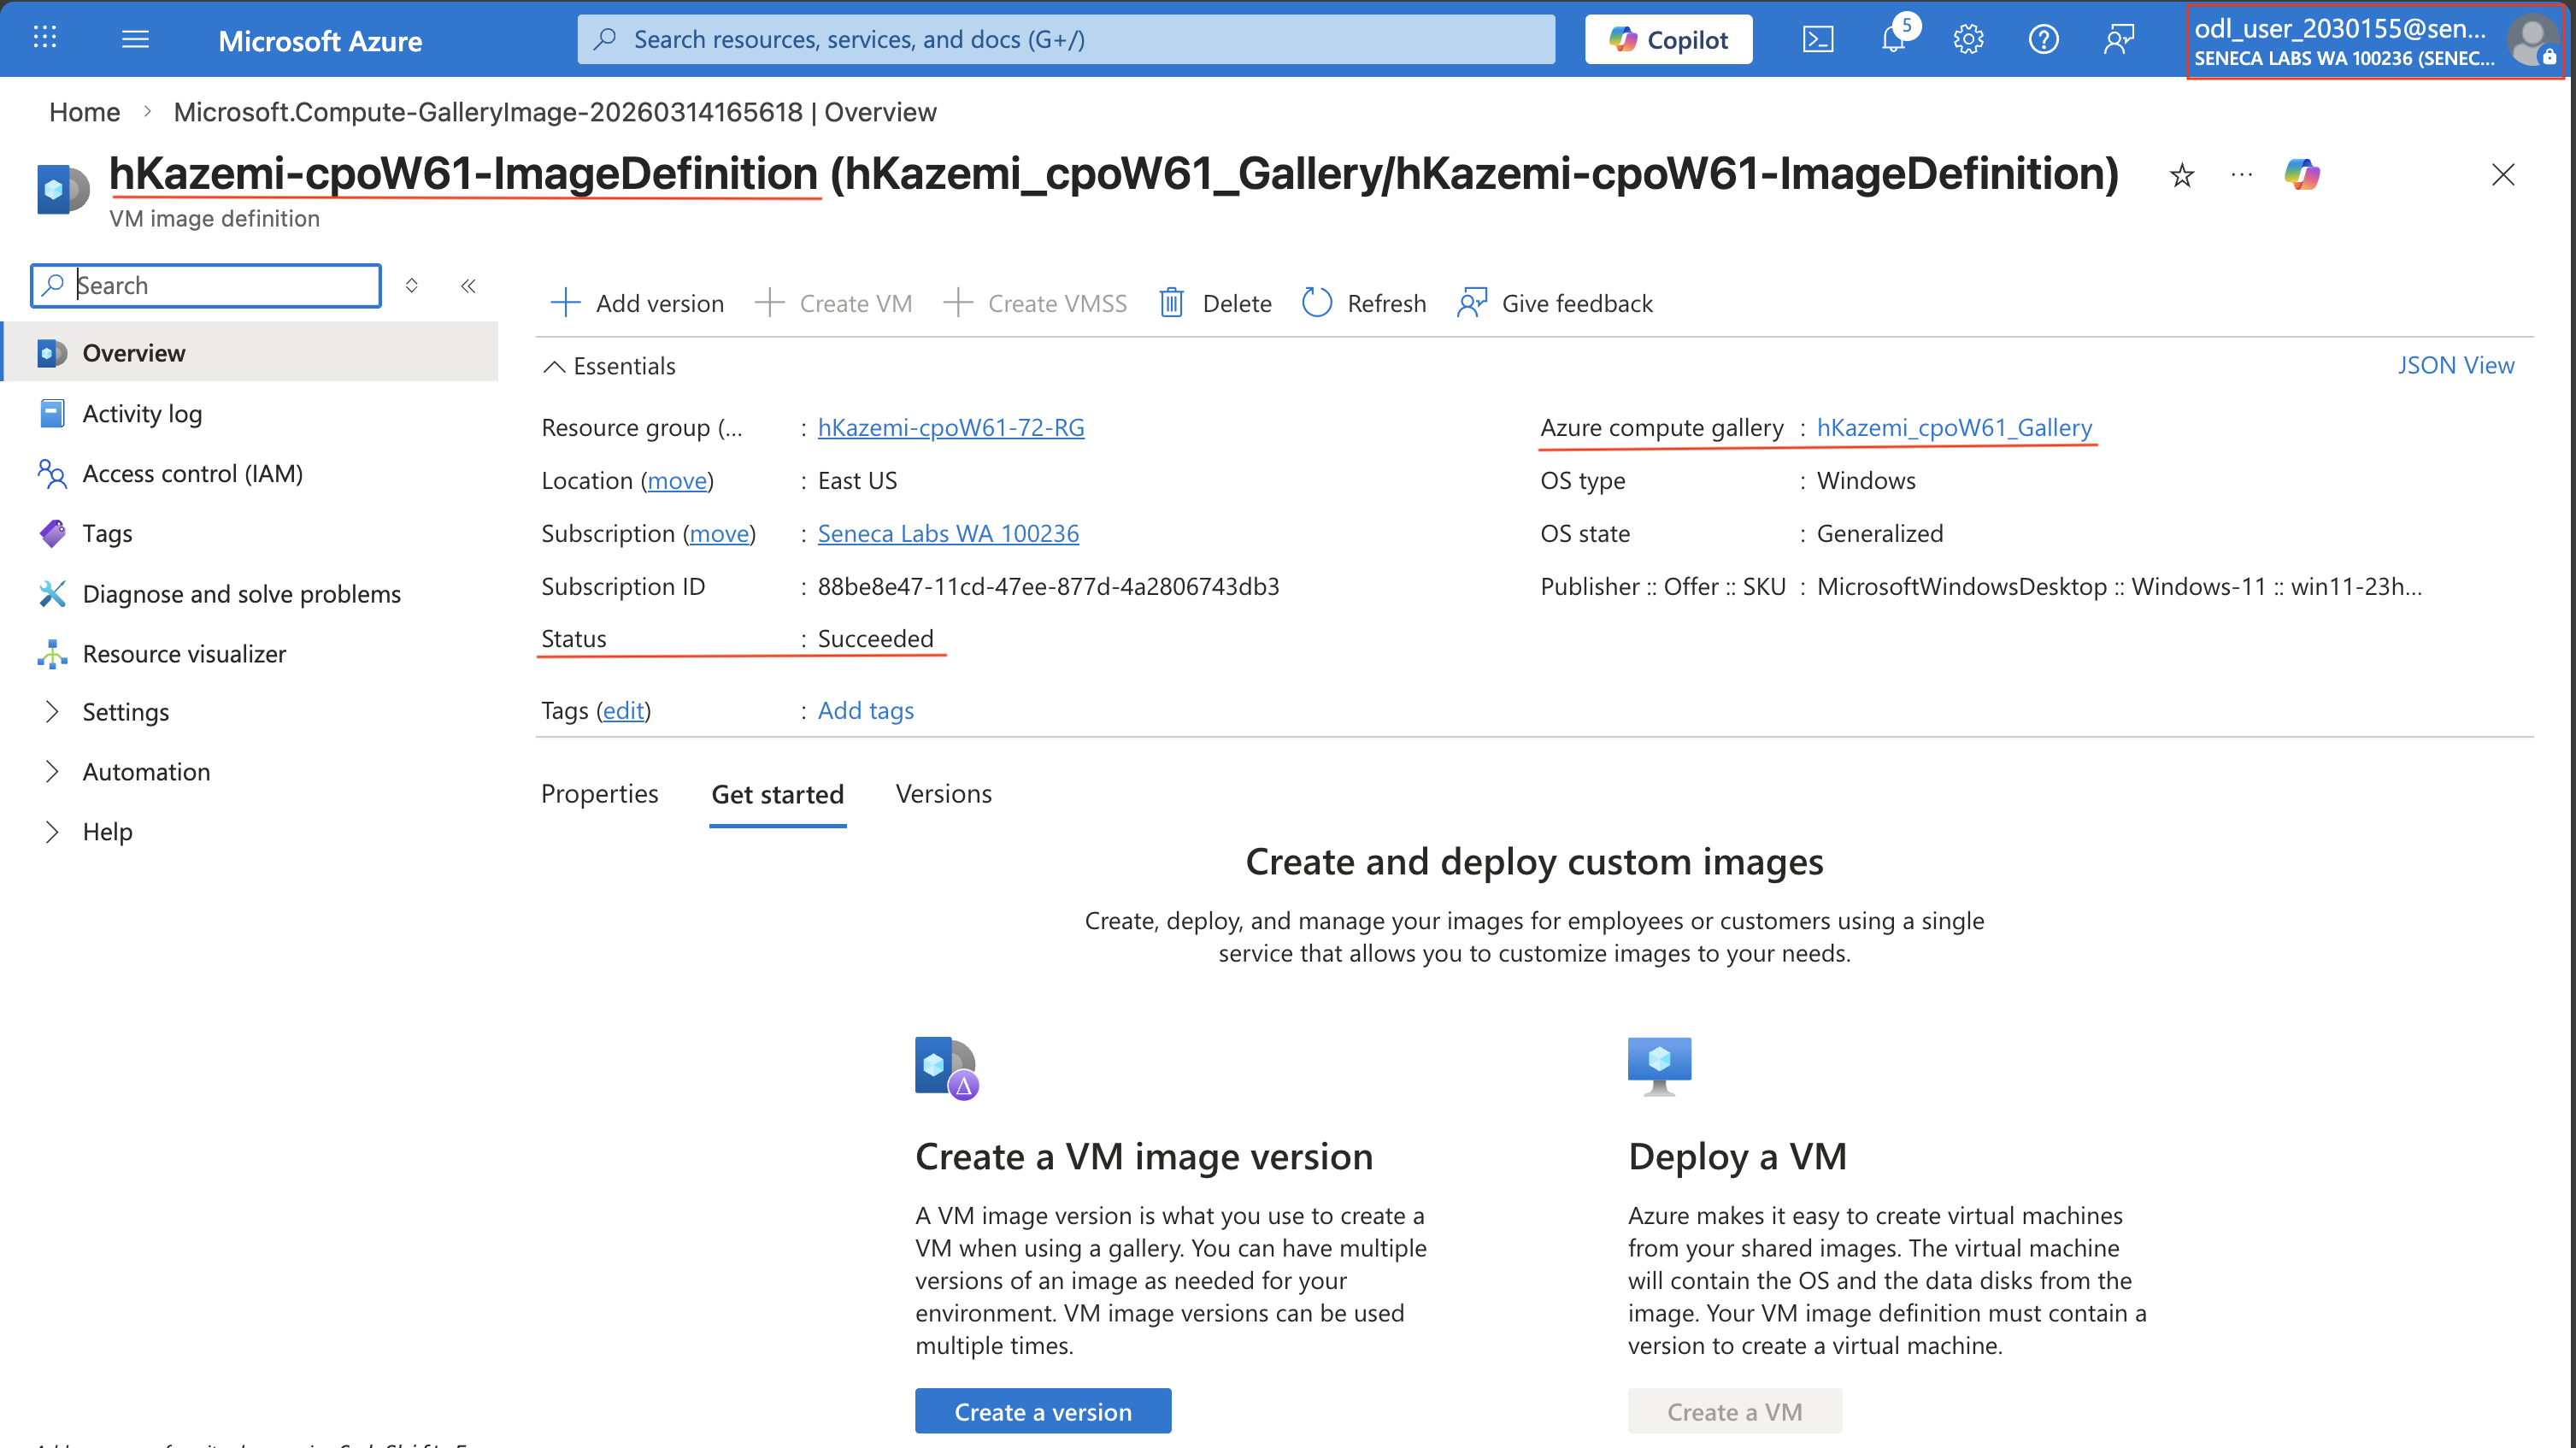Viewport: 2576px width, 1448px height.
Task: Launch Cloud Shell from top bar
Action: click(x=1817, y=39)
